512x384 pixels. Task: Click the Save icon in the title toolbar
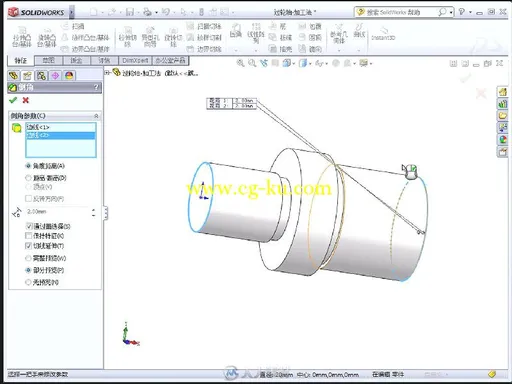(x=130, y=12)
